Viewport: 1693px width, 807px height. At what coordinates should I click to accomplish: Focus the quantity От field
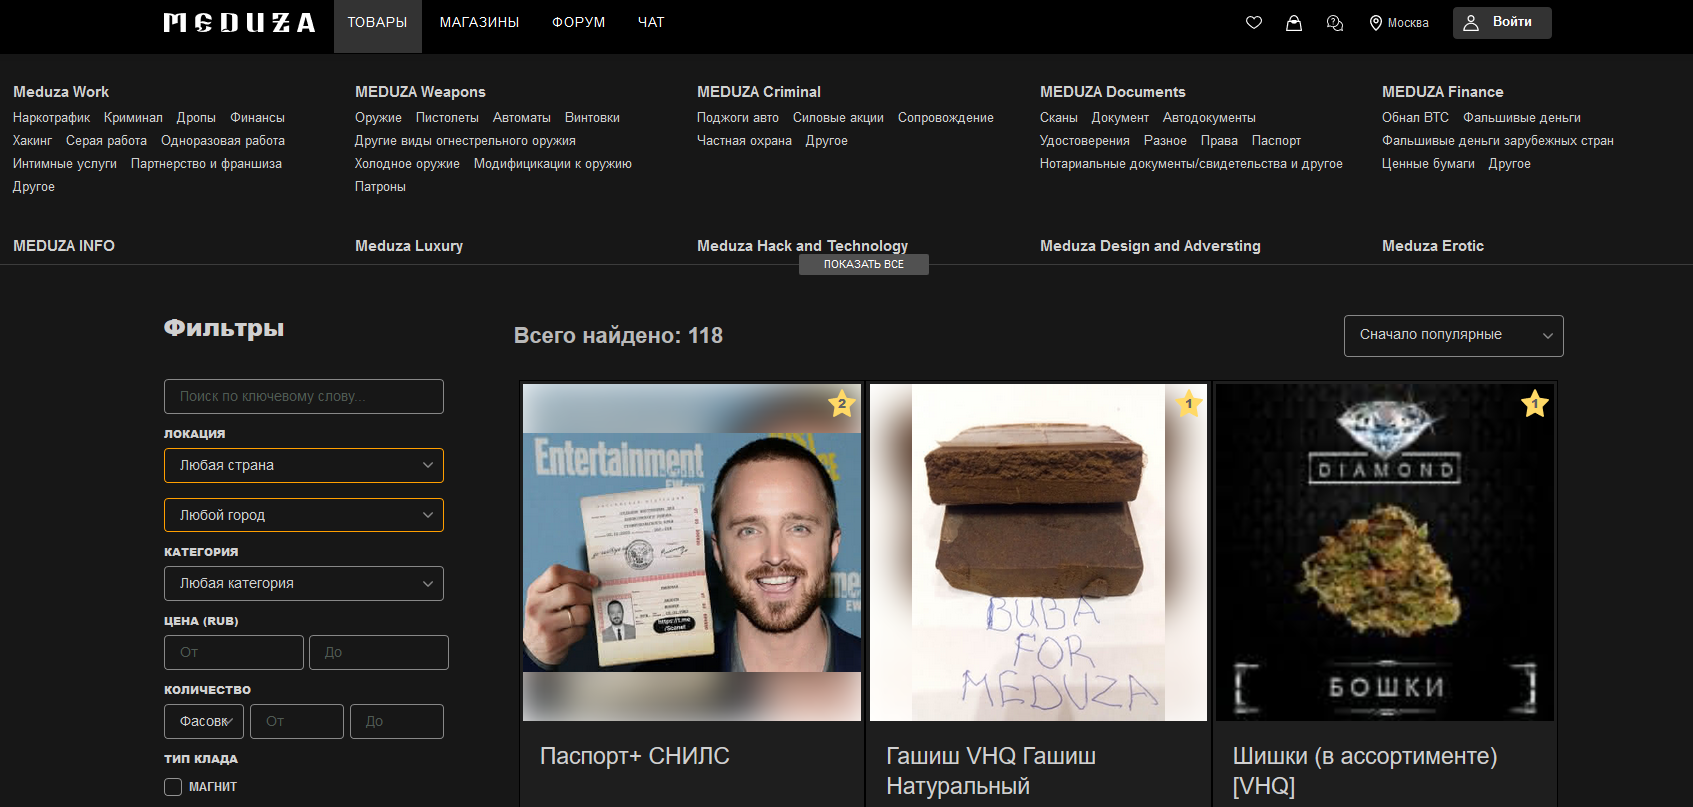(x=297, y=721)
